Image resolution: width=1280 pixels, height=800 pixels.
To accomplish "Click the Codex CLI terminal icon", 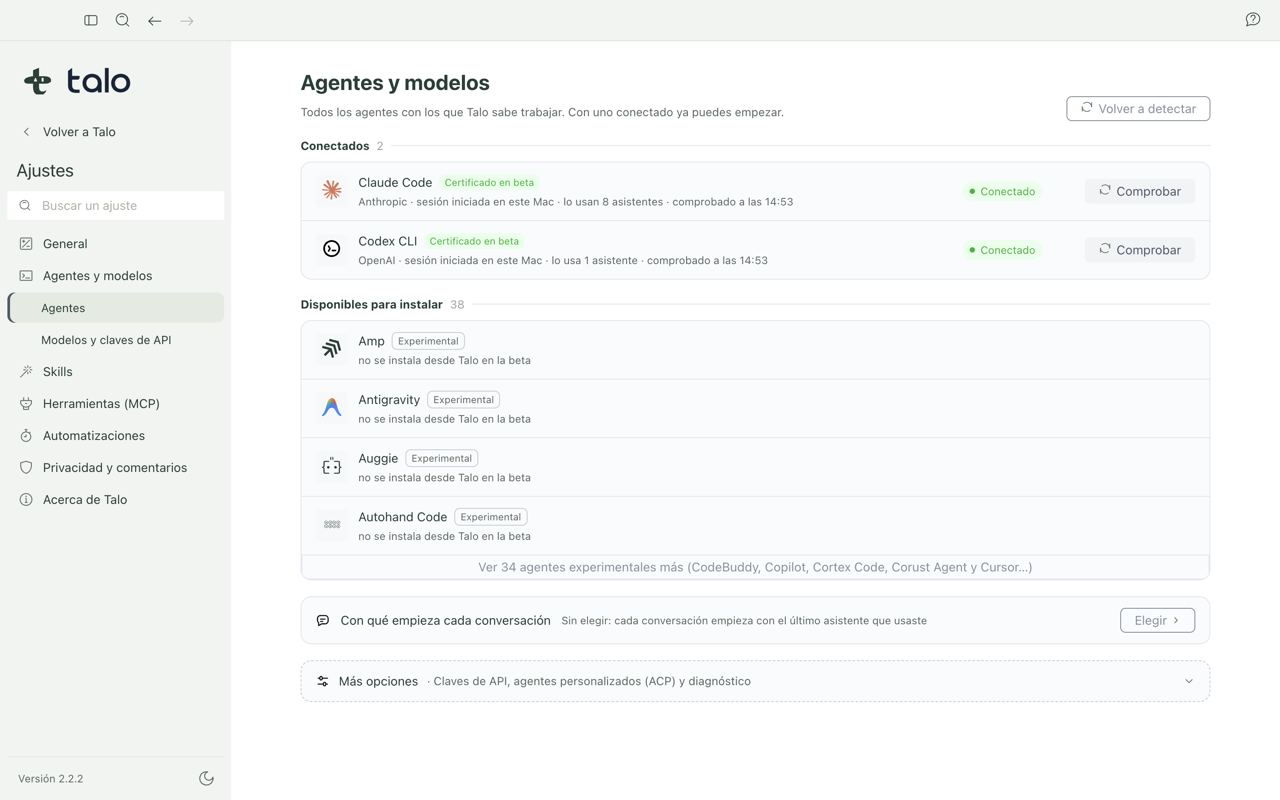I will (x=332, y=249).
